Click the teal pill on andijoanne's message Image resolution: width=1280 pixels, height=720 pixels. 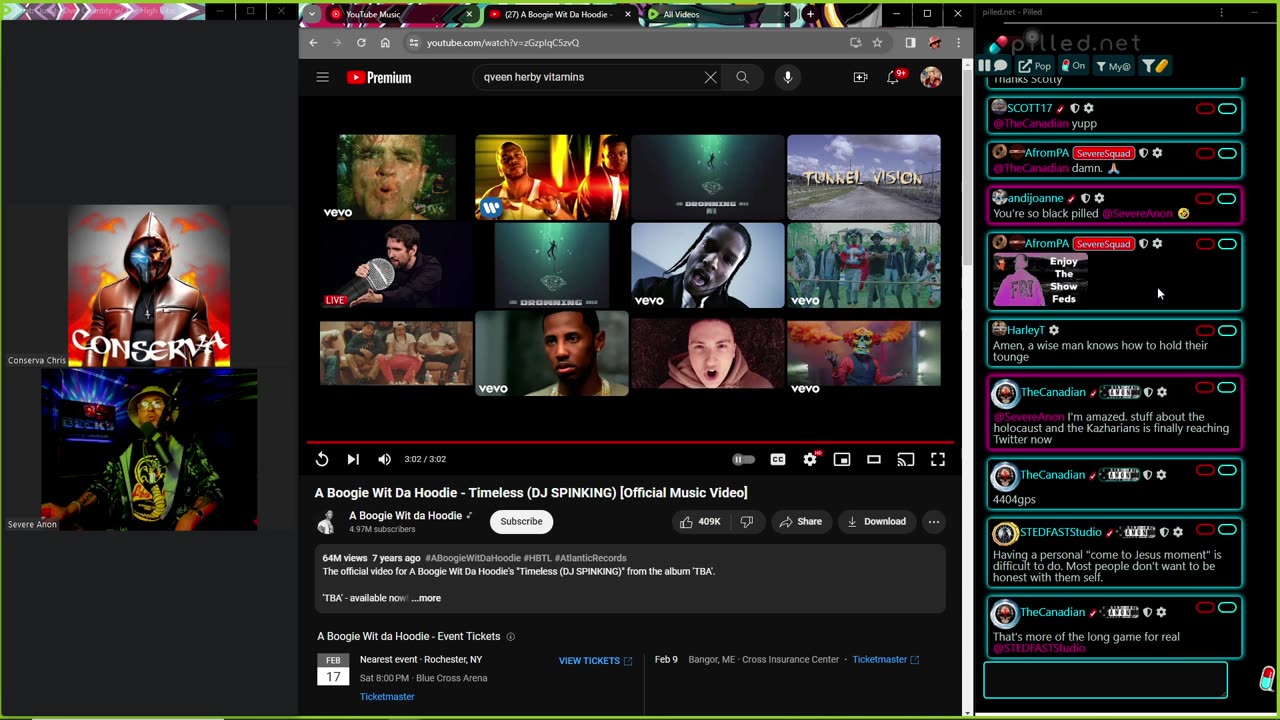point(1227,198)
